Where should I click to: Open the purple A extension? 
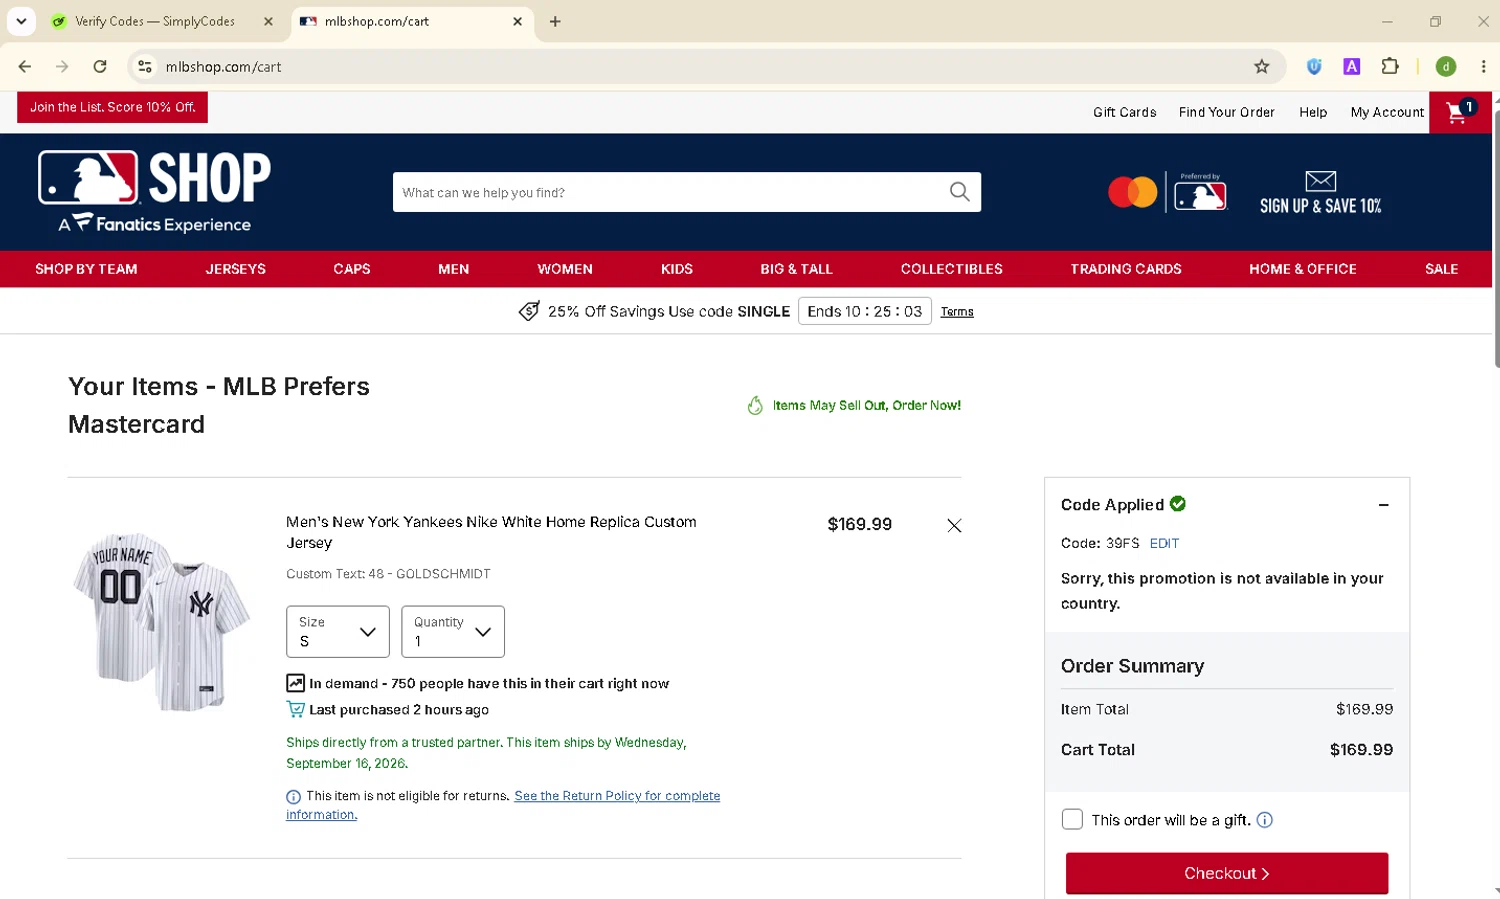coord(1352,67)
